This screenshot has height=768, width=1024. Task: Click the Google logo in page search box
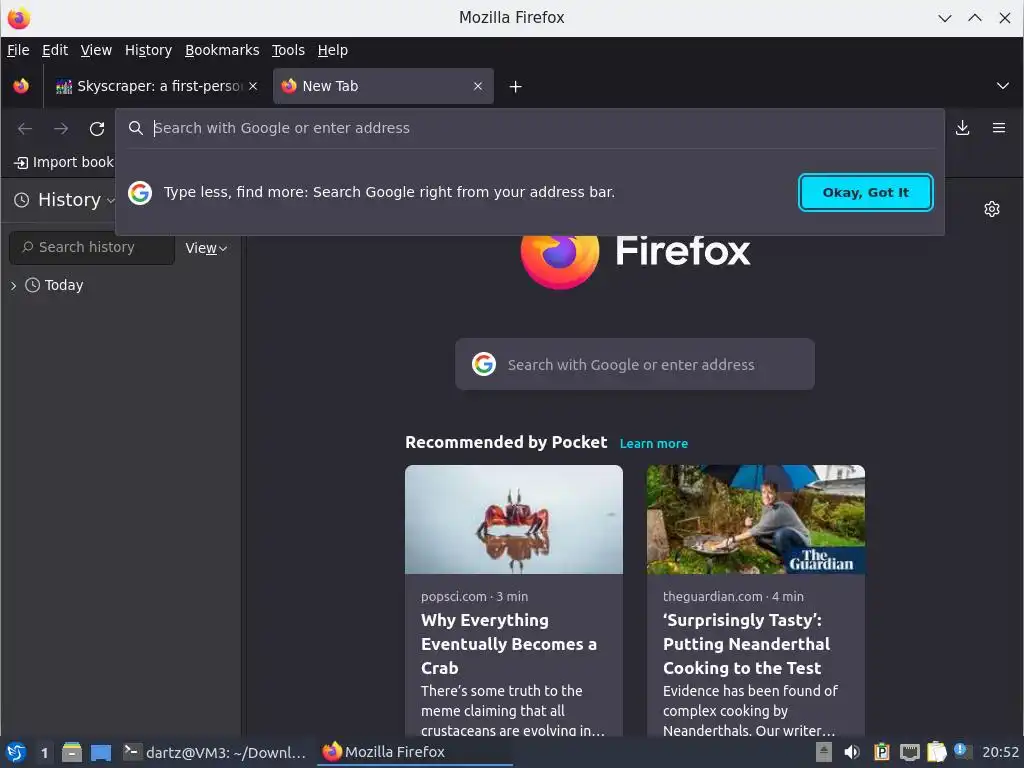(x=484, y=364)
